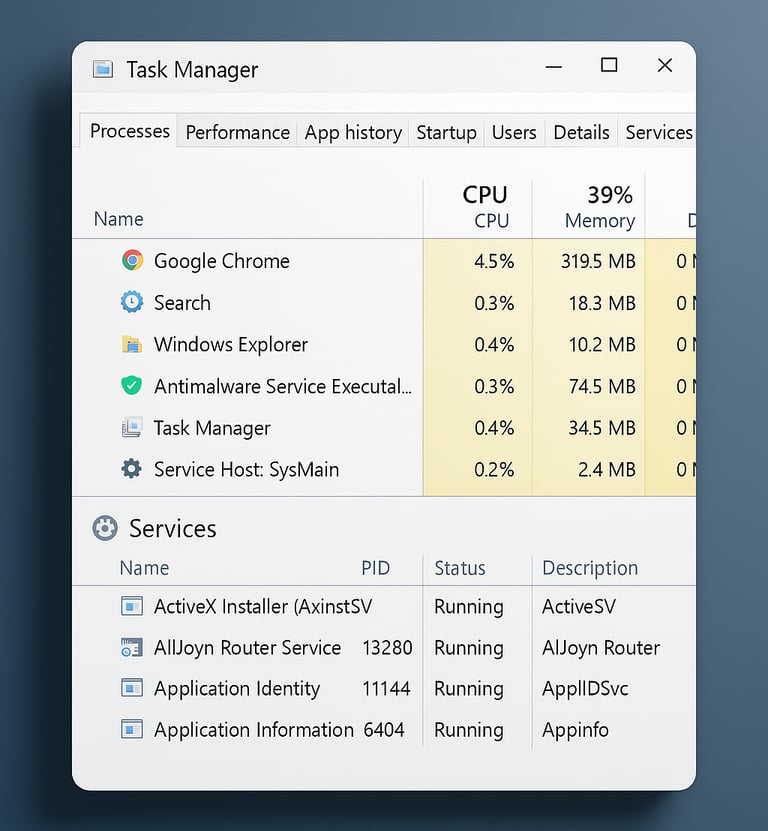Screen dimensions: 768x831
Task: Switch to the Users tab
Action: (x=514, y=132)
